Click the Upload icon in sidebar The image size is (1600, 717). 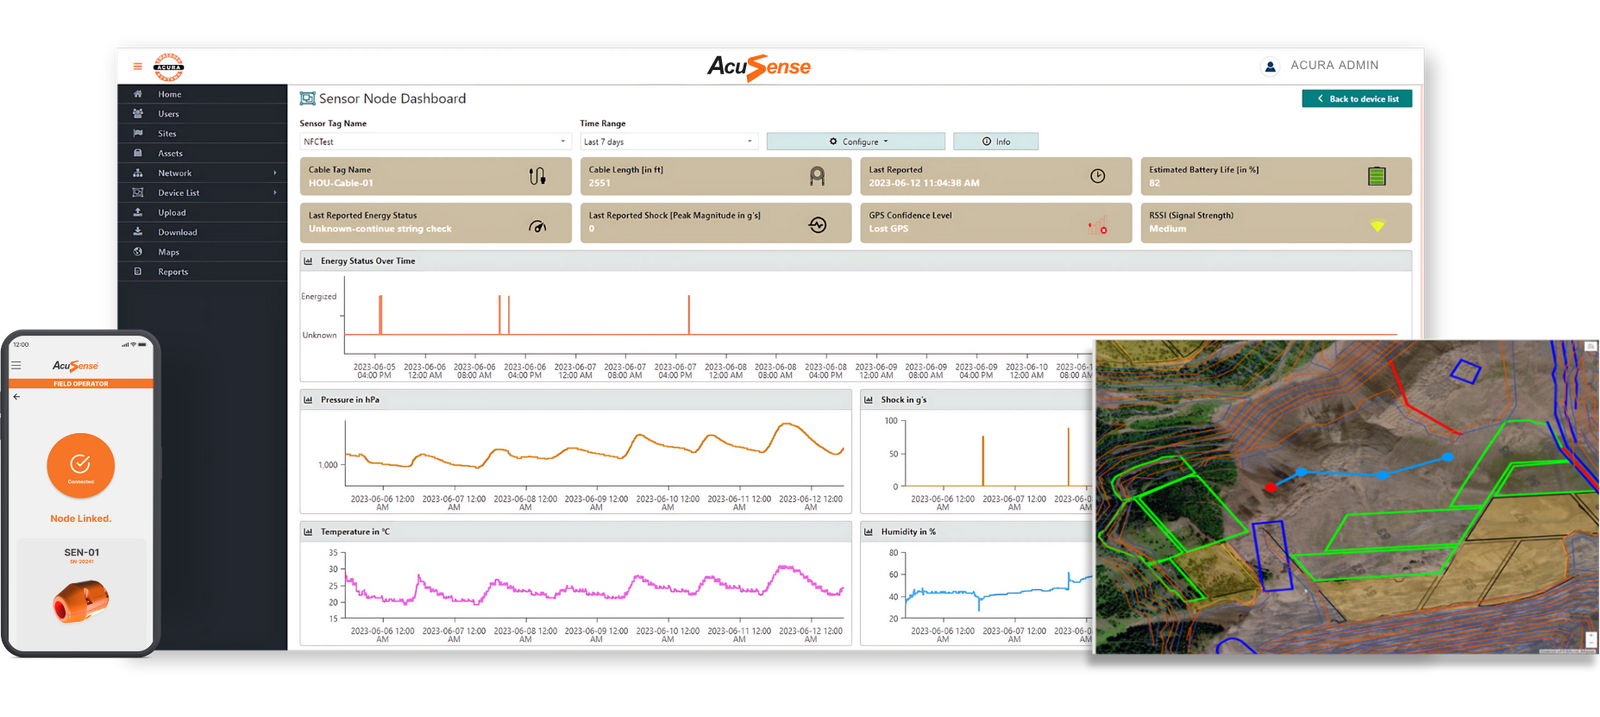[138, 212]
